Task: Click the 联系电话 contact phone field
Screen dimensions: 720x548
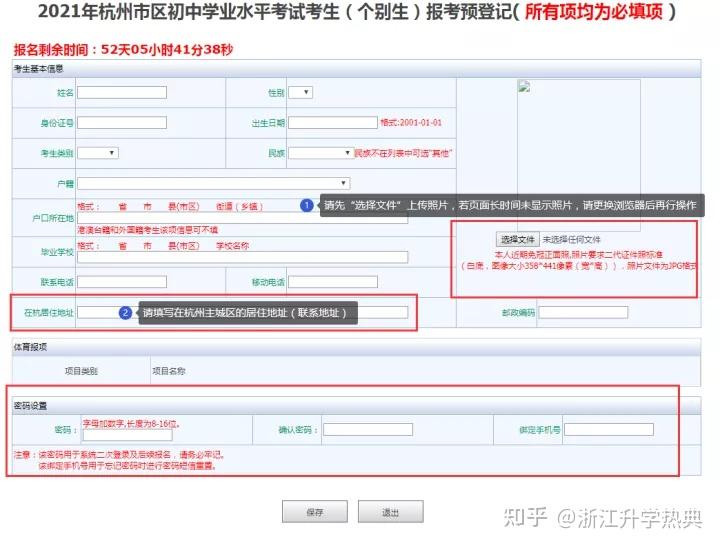Action: (122, 282)
